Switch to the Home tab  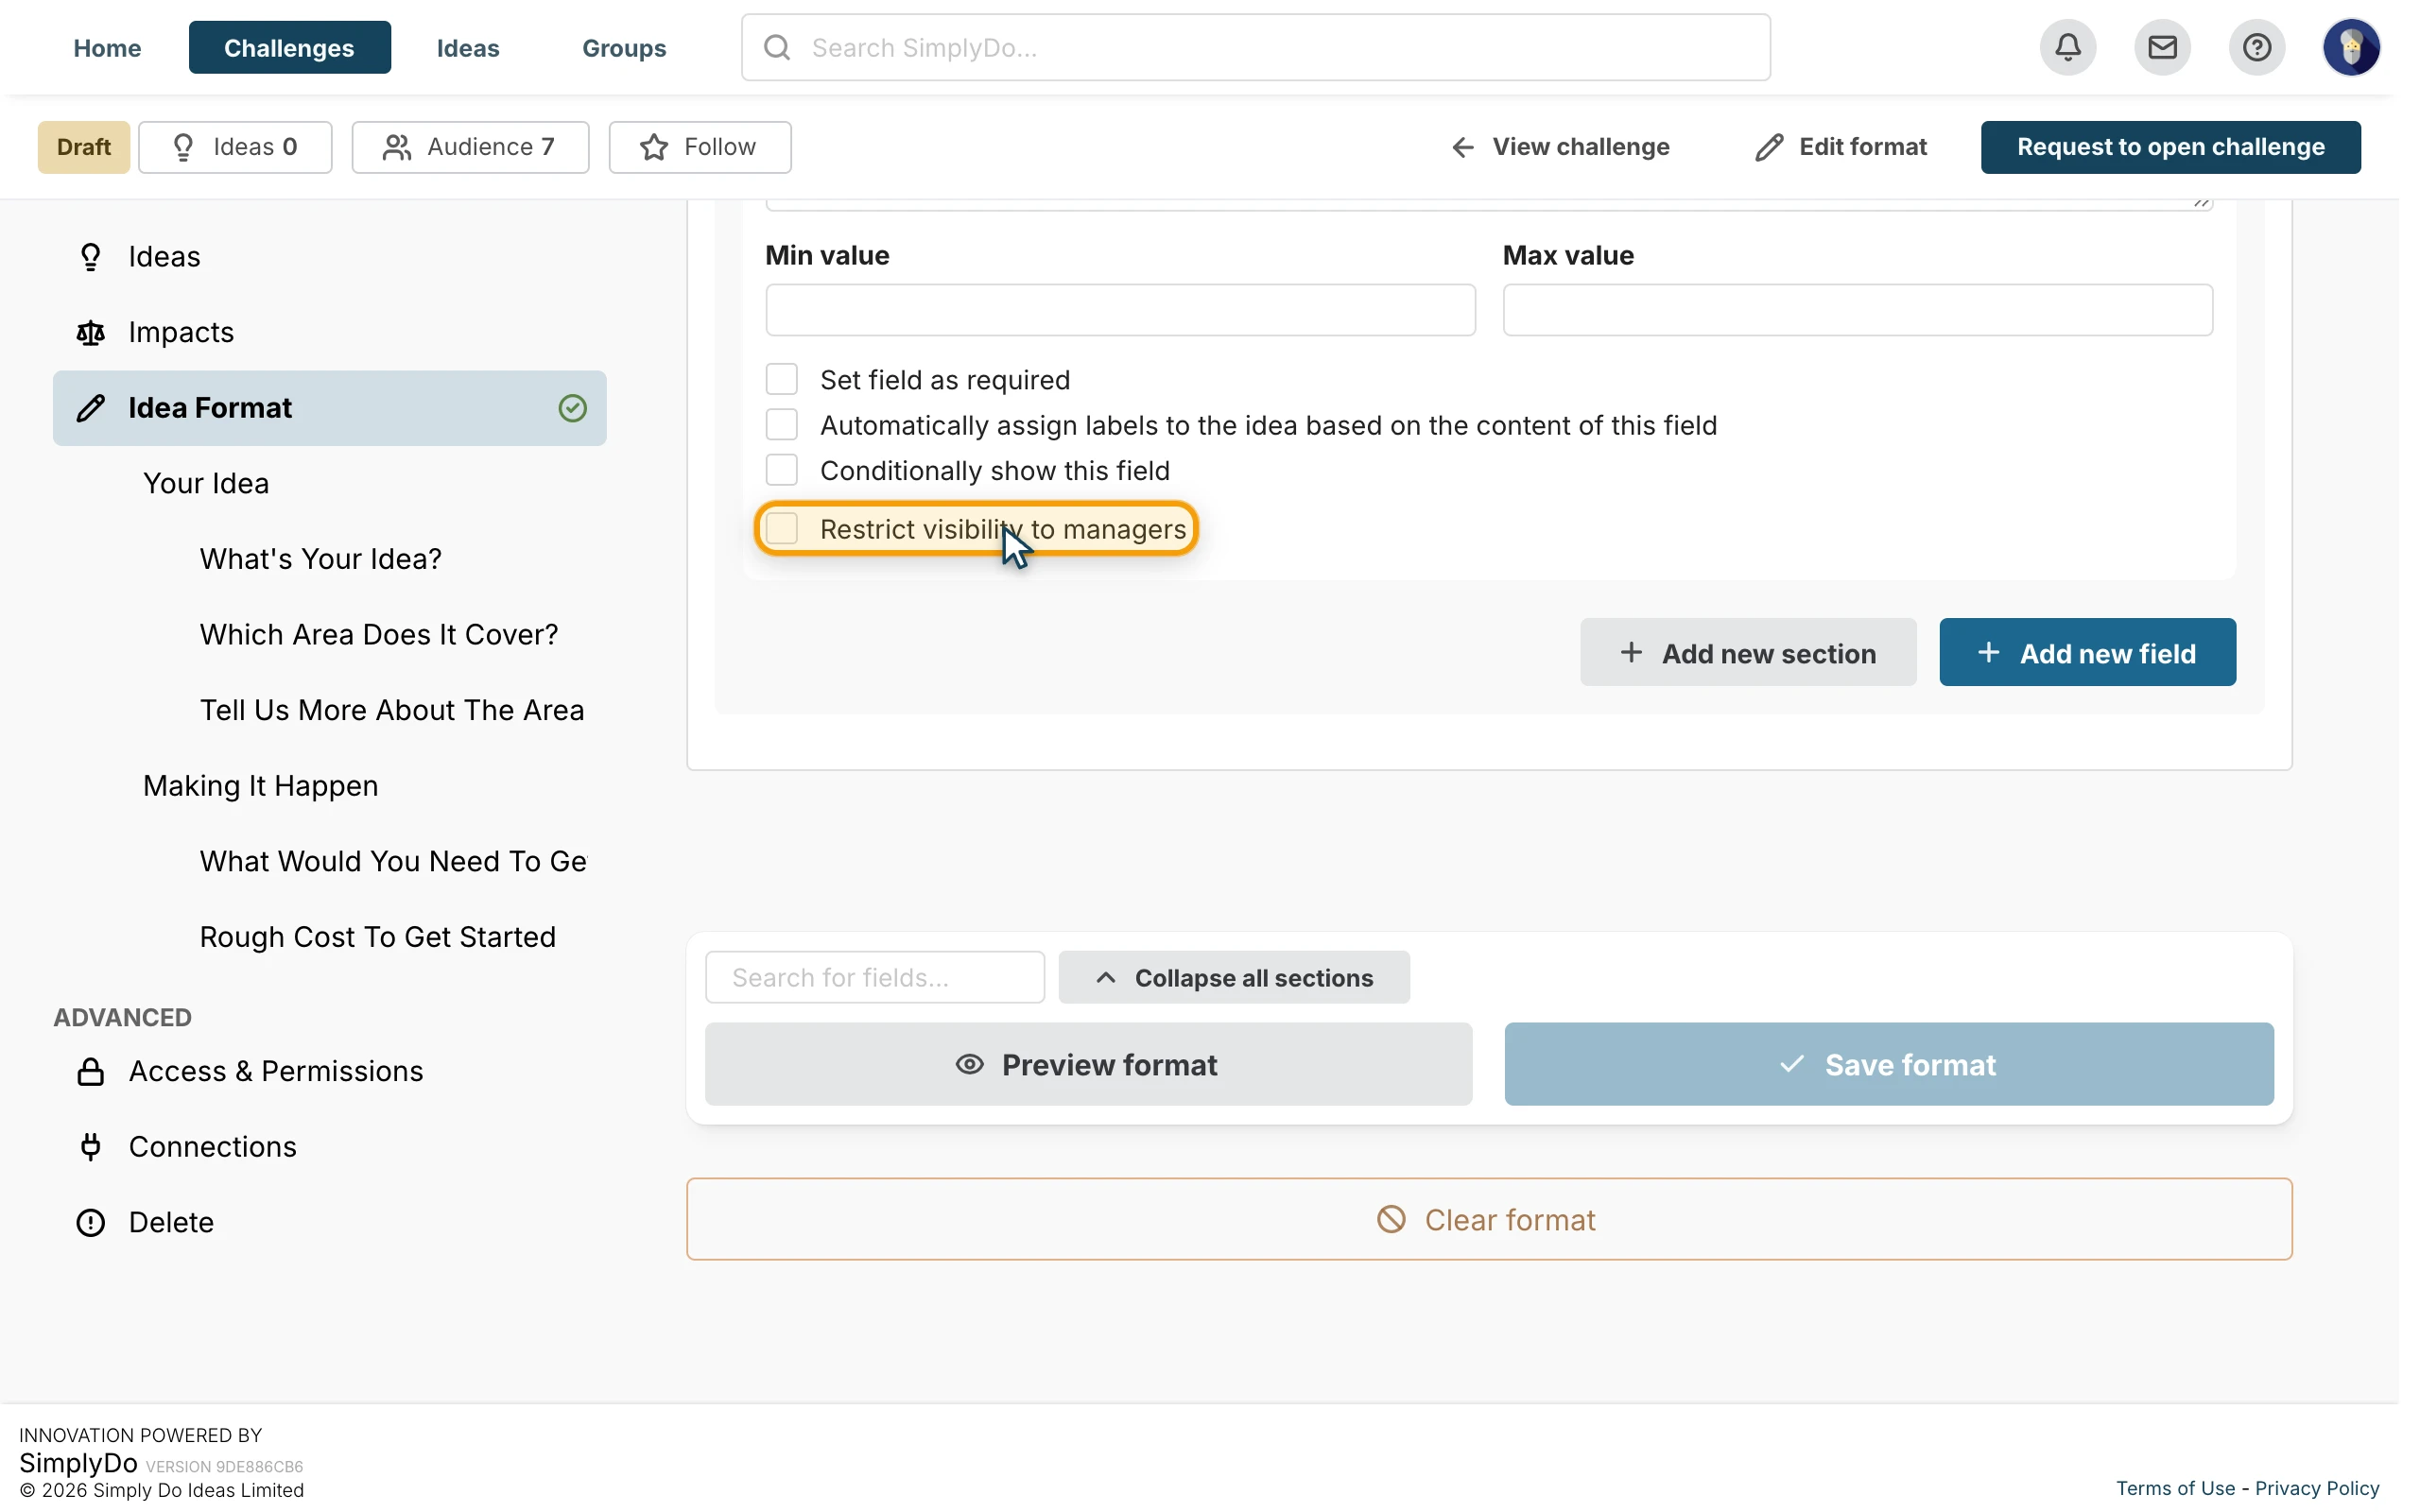pyautogui.click(x=107, y=47)
